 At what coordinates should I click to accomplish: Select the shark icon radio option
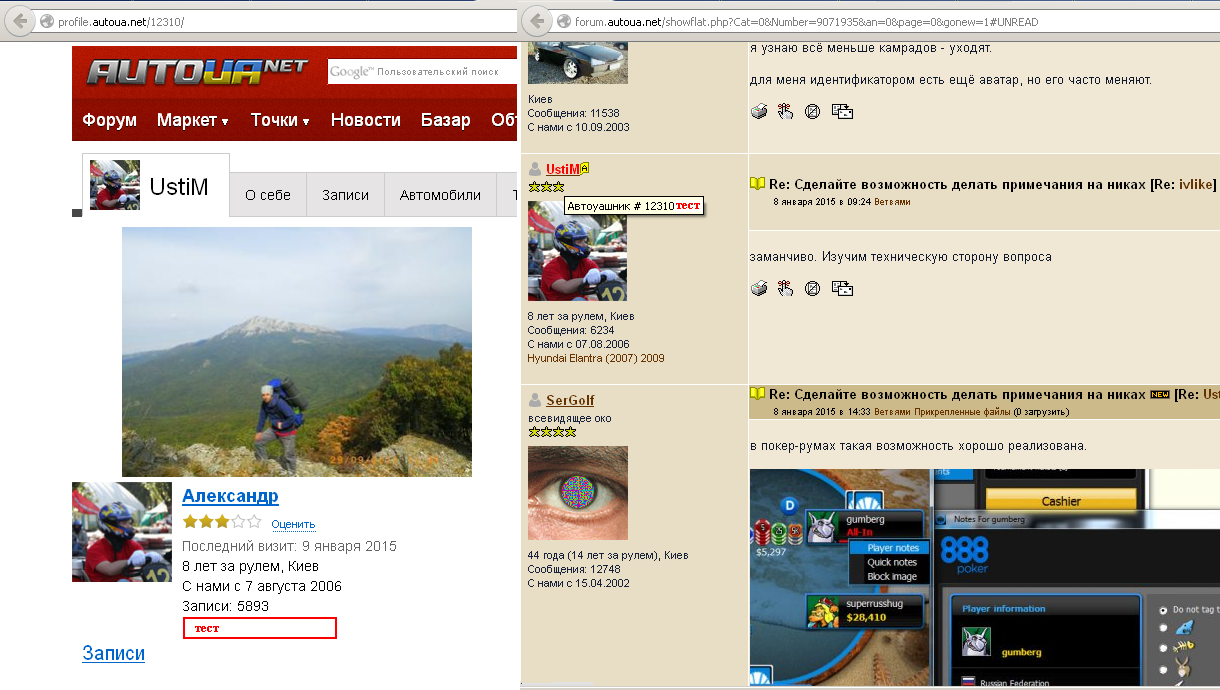click(1161, 628)
